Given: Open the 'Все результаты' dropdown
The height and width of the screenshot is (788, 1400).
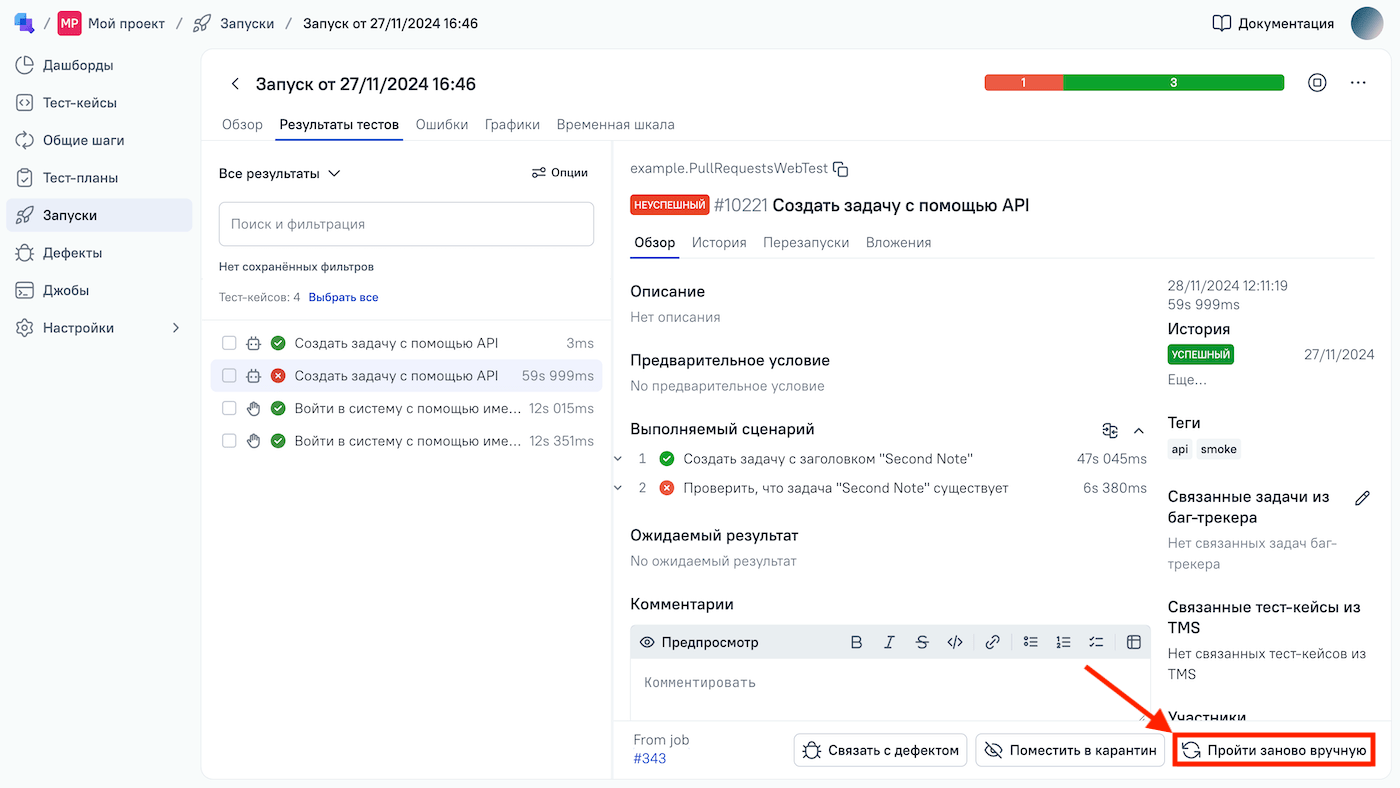Looking at the screenshot, I should (280, 173).
